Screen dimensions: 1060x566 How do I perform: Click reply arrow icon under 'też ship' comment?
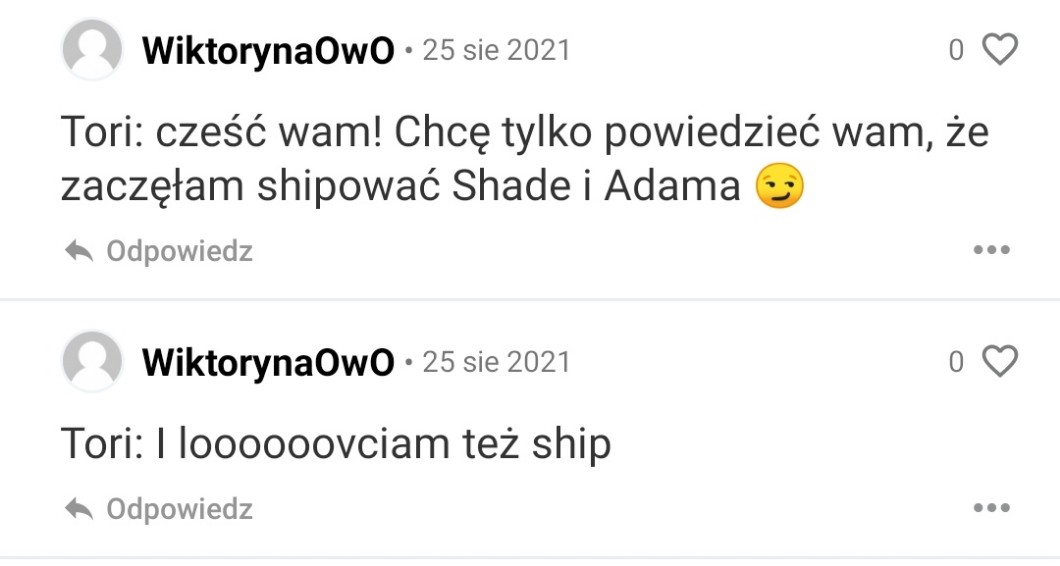coord(78,509)
